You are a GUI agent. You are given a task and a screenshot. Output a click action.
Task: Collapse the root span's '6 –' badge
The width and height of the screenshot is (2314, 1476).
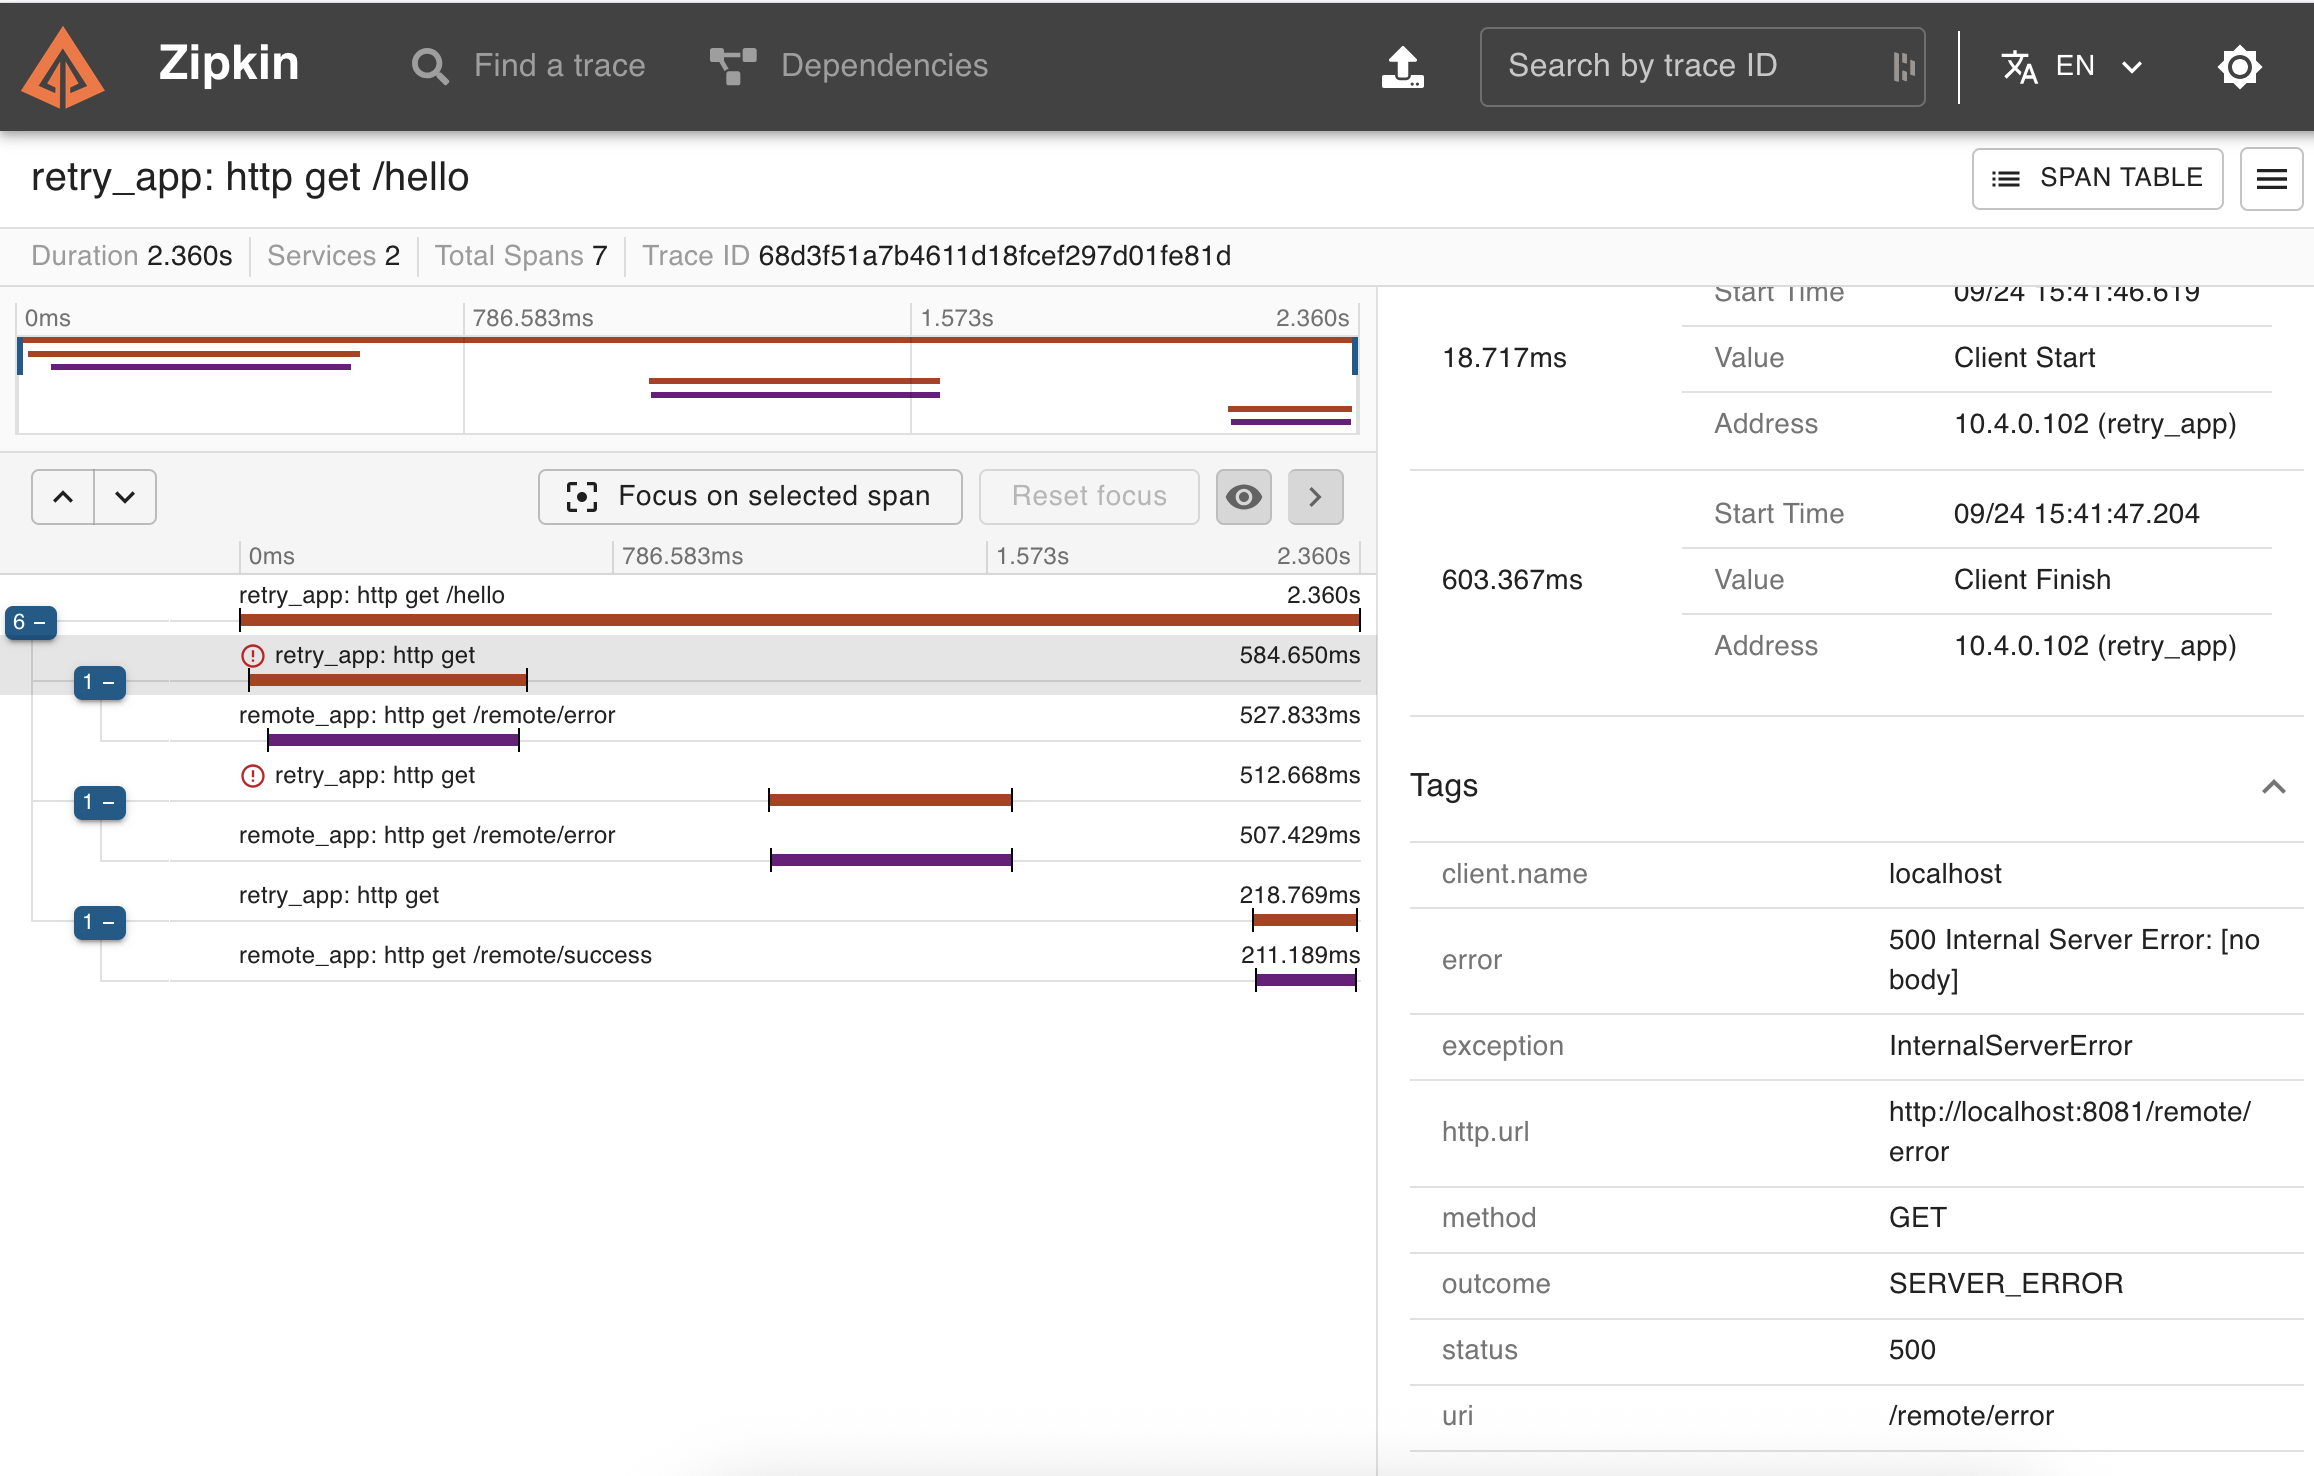point(30,623)
